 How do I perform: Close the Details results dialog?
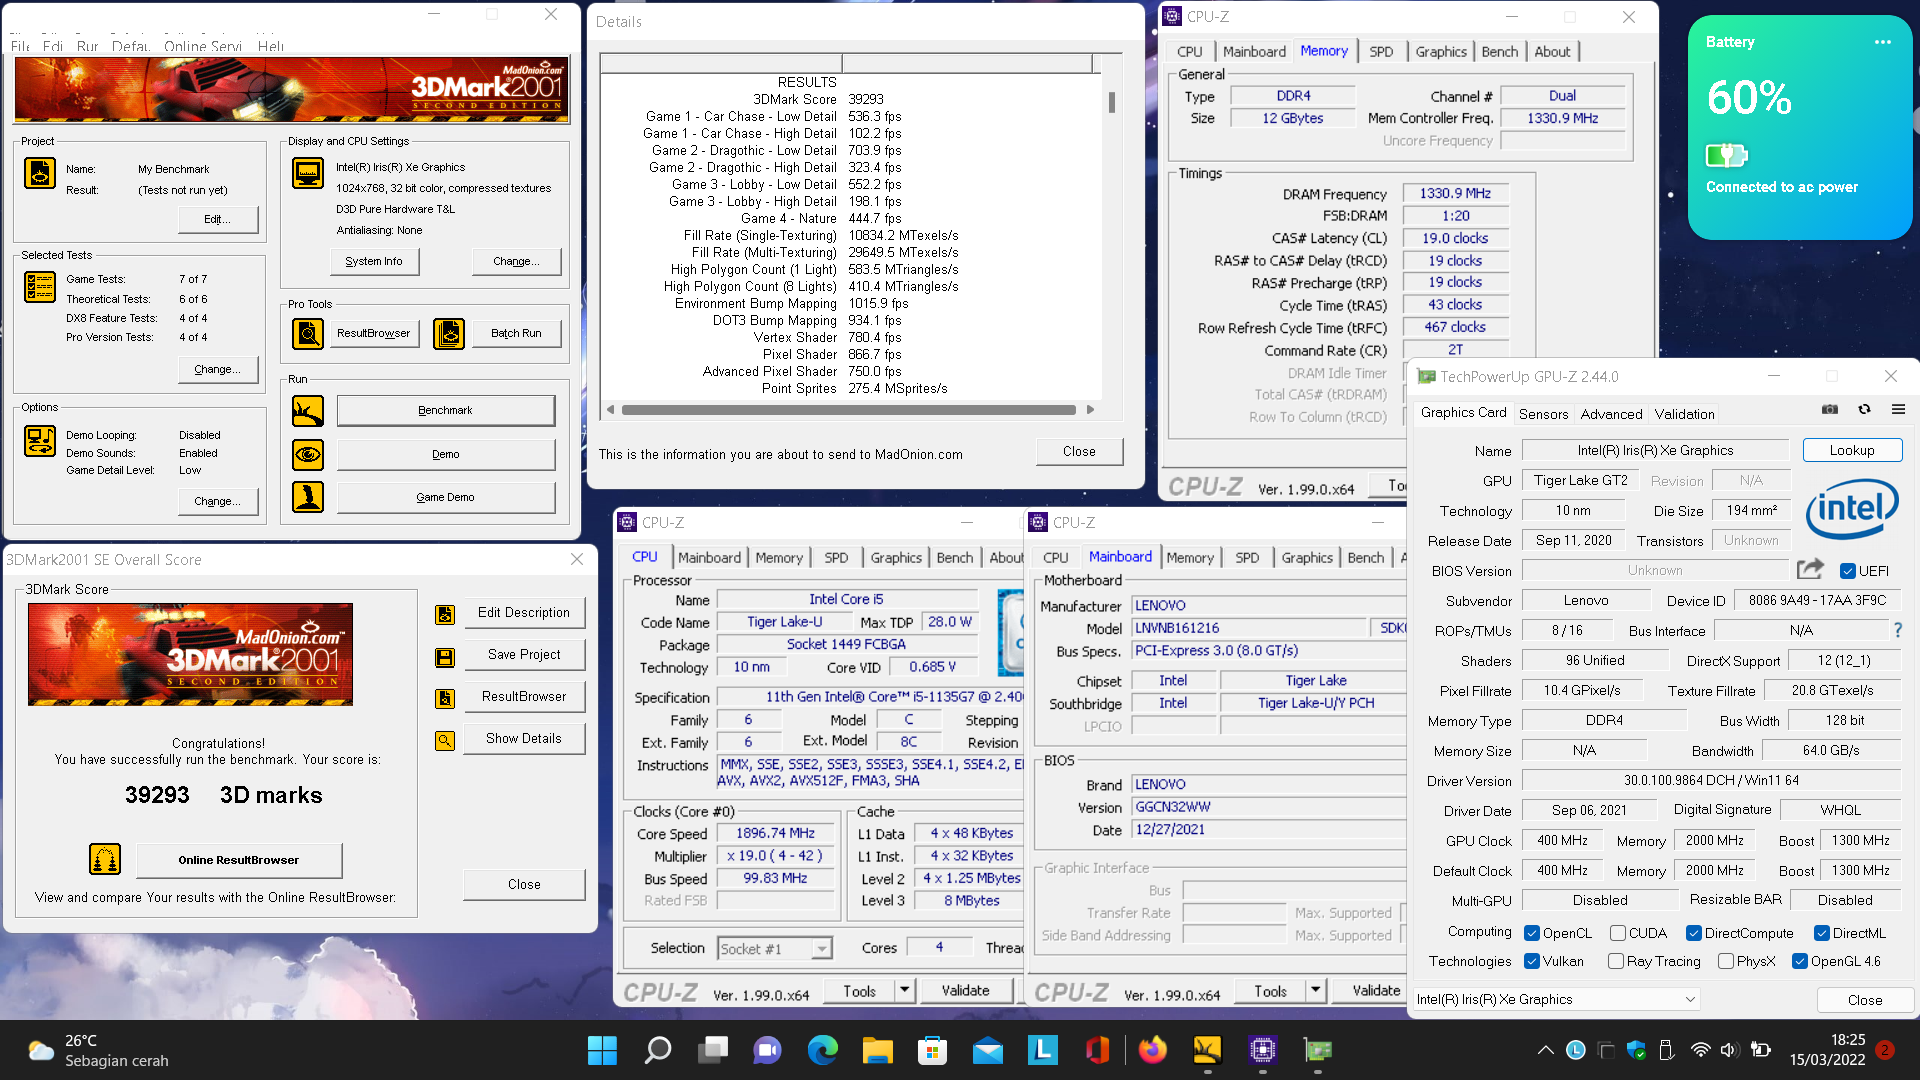(x=1079, y=451)
